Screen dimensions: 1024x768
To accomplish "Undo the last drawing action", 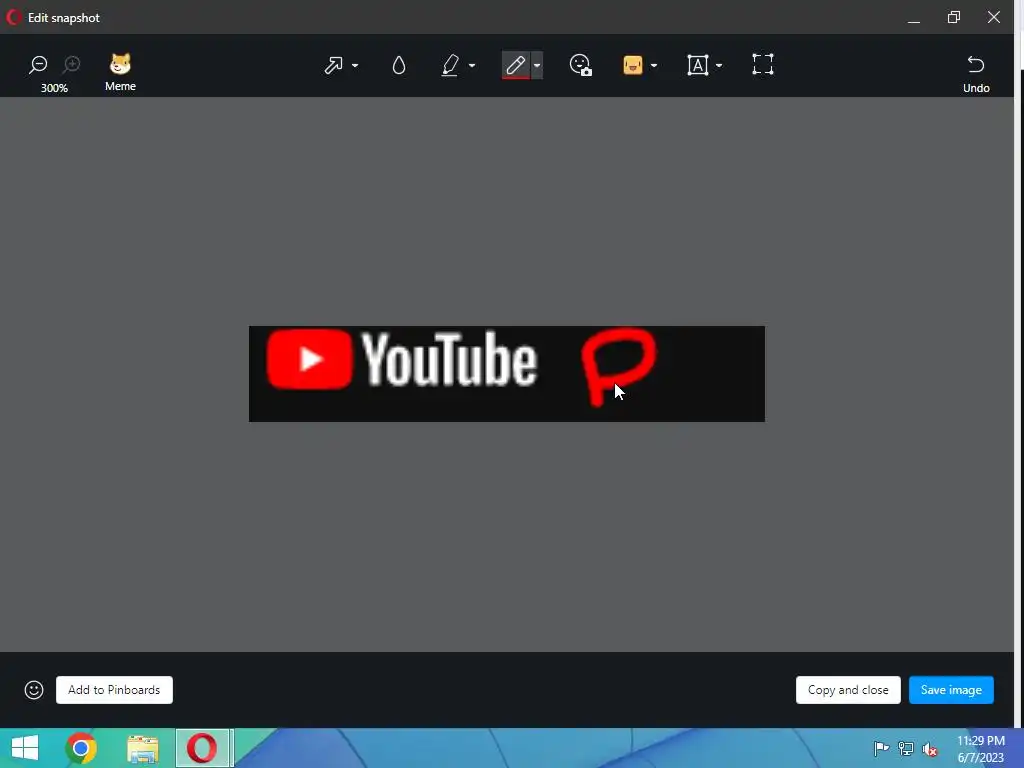I will point(976,74).
